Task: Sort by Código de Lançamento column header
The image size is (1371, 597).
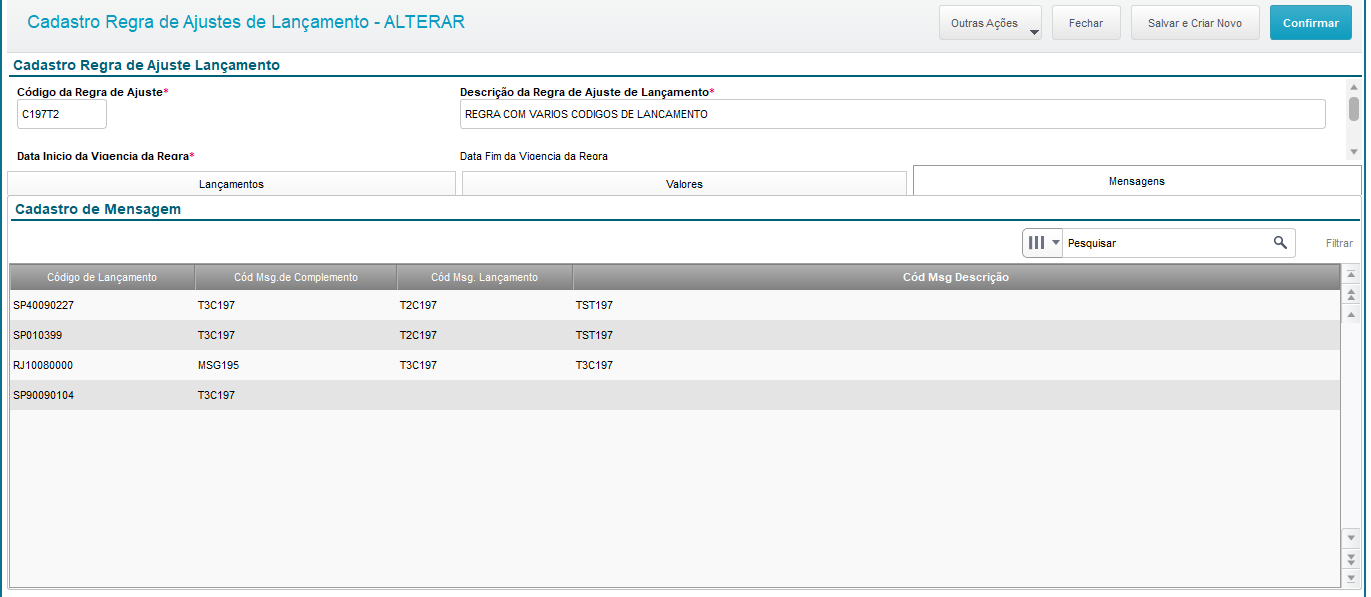Action: coord(102,277)
